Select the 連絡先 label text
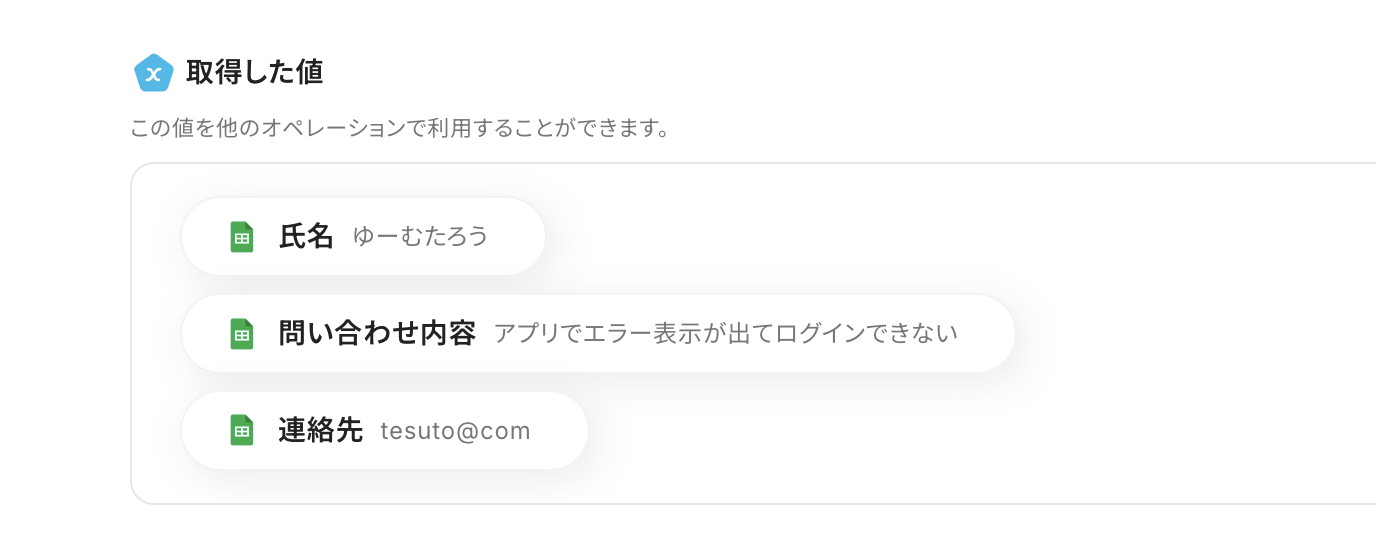 320,430
